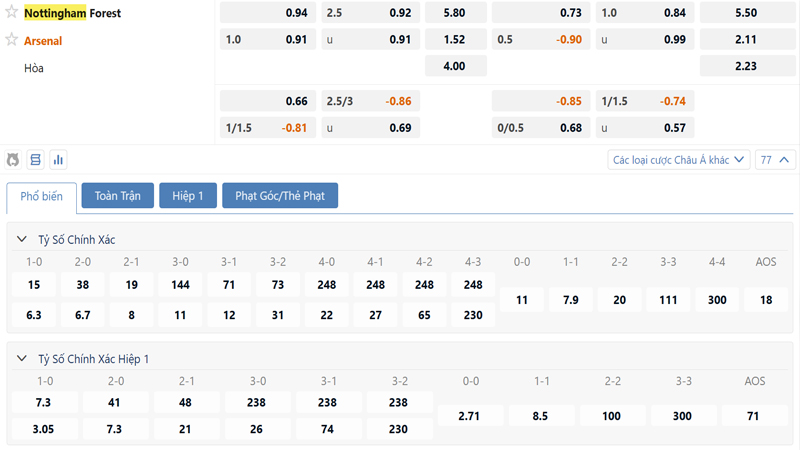
Task: Pick full match AOS odds 18
Action: click(x=766, y=300)
